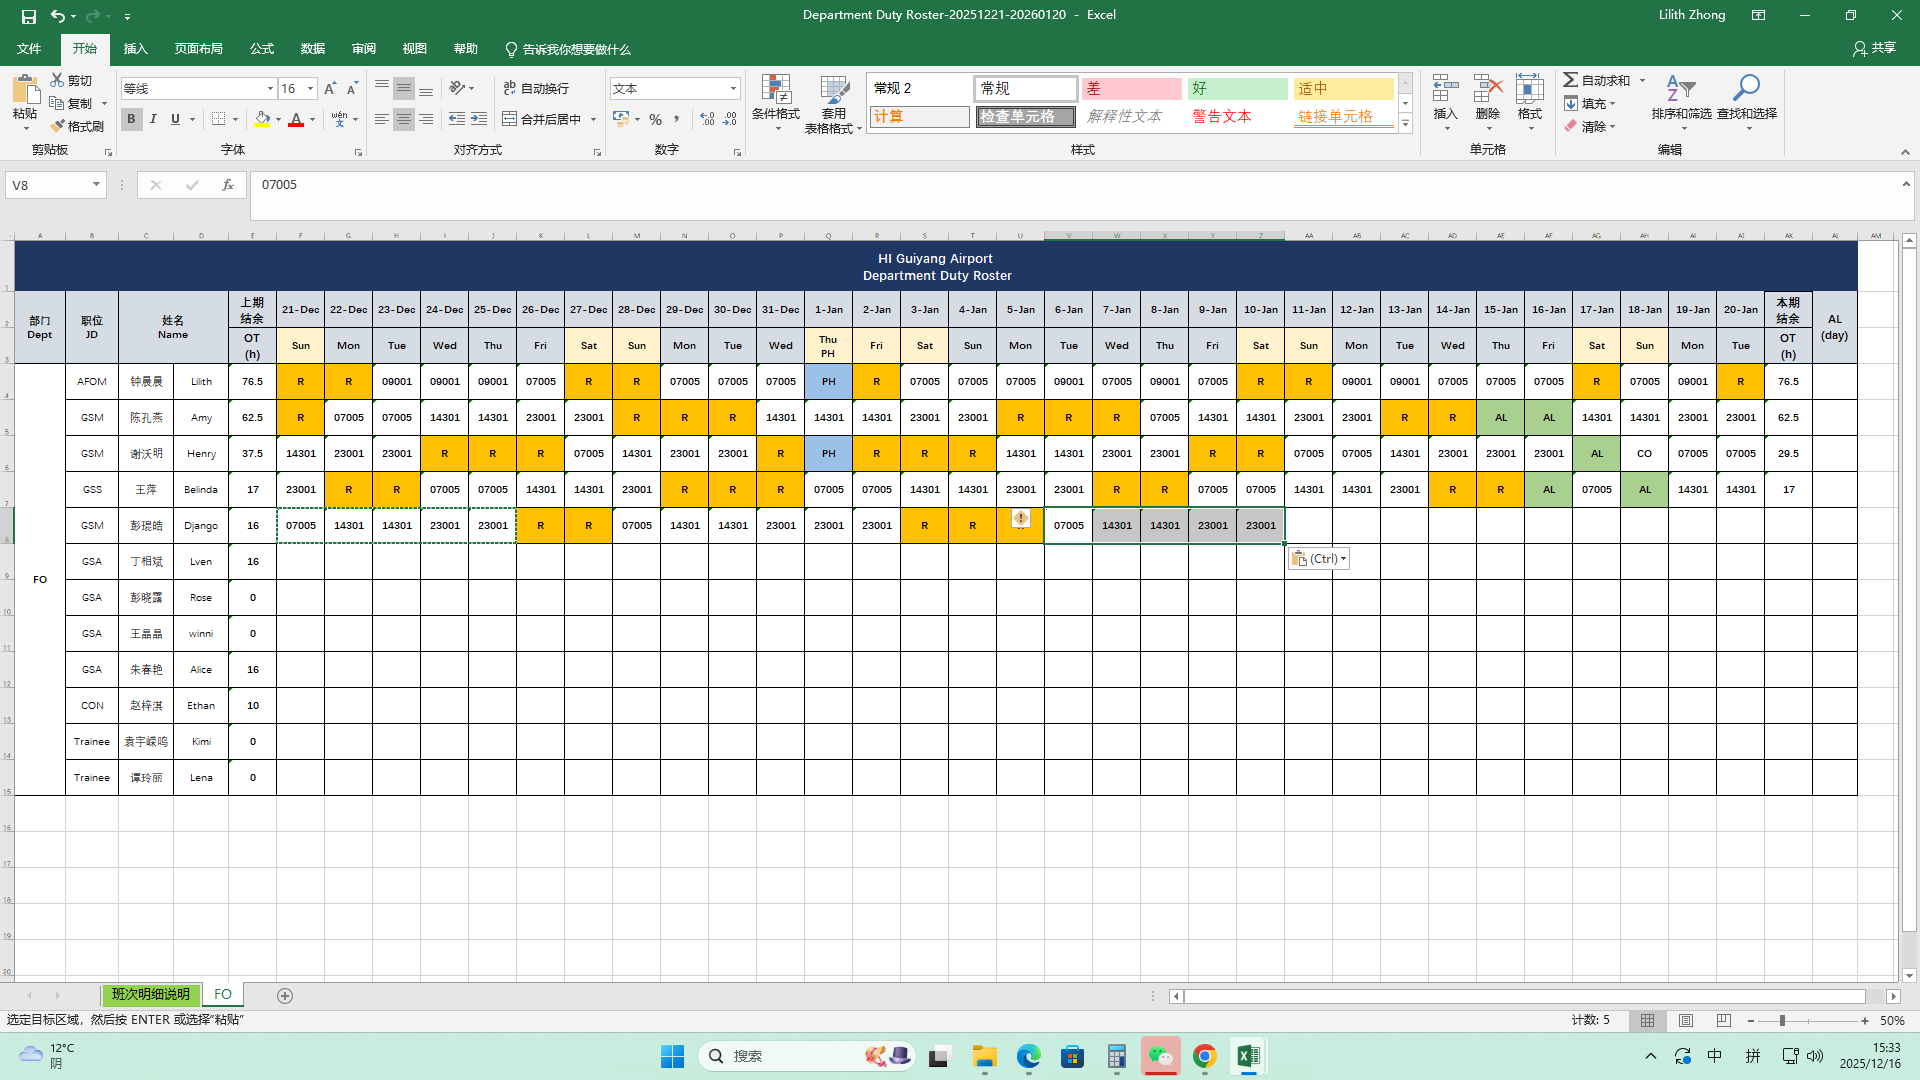Click Merge and Center button
Viewport: 1920px width, 1080px height.
tap(542, 119)
